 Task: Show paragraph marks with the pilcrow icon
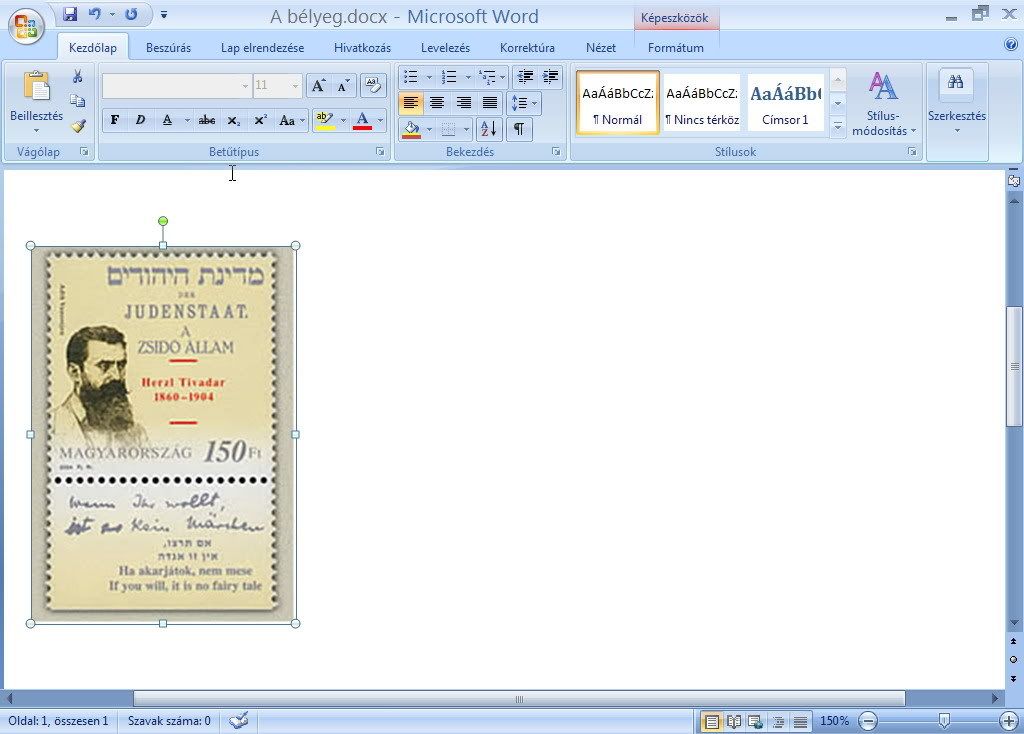[519, 129]
